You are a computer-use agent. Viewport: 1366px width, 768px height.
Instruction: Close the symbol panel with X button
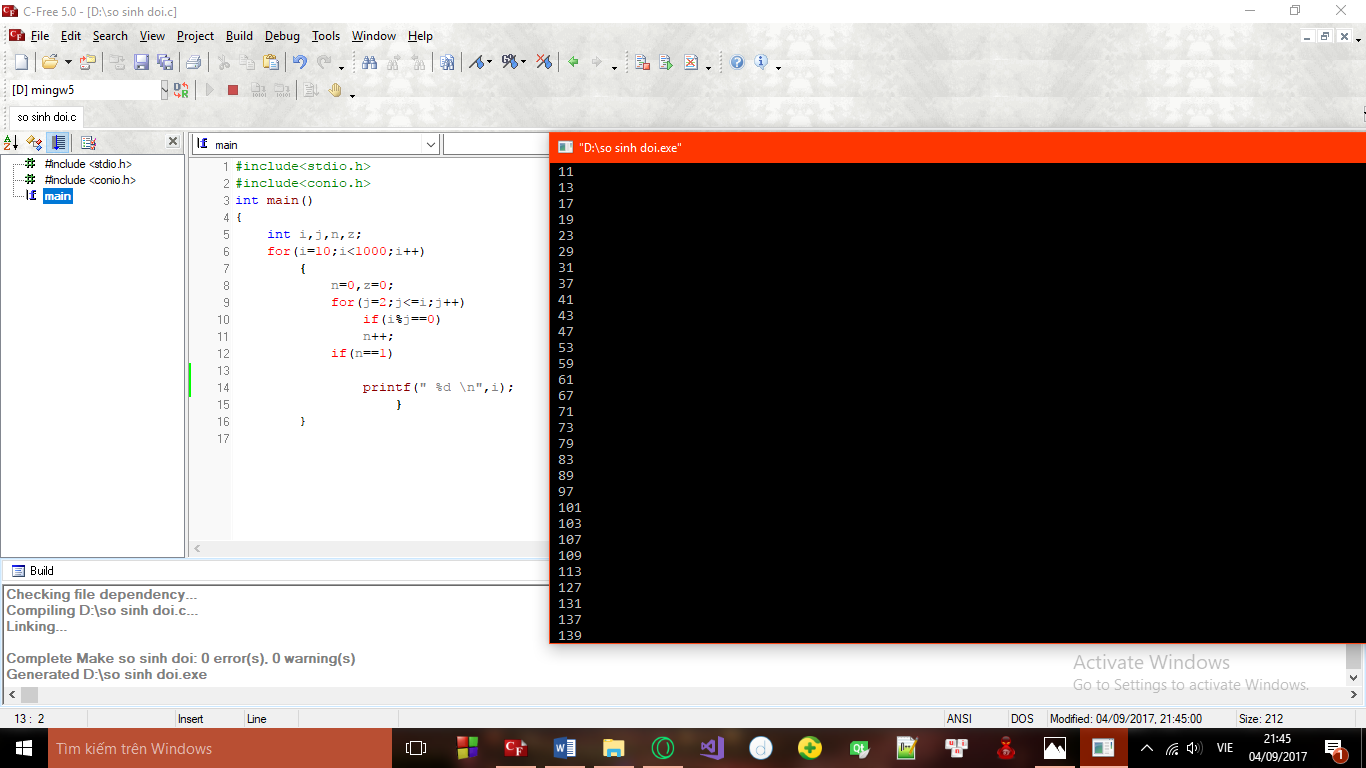click(172, 142)
